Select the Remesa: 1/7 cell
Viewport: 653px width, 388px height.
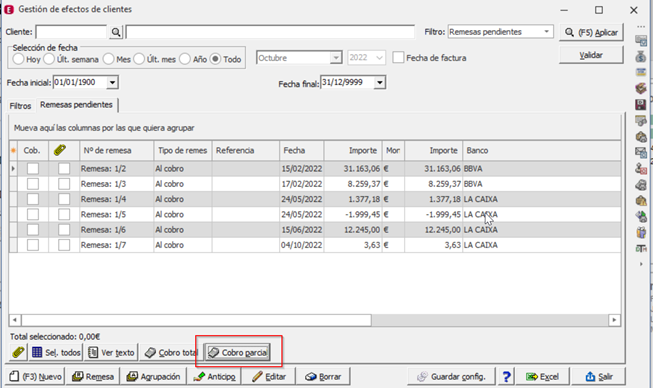coord(116,245)
